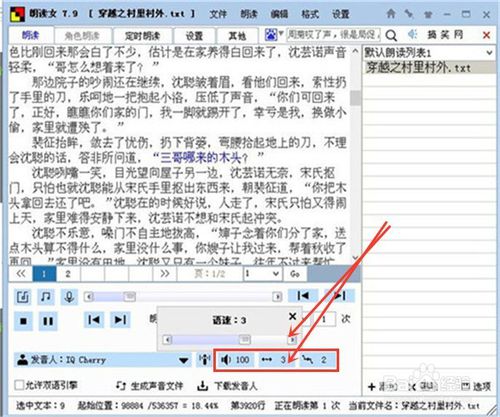Screen dimensions: 500x417
Task: Click the reading progress slider thumb
Action: tap(130, 296)
